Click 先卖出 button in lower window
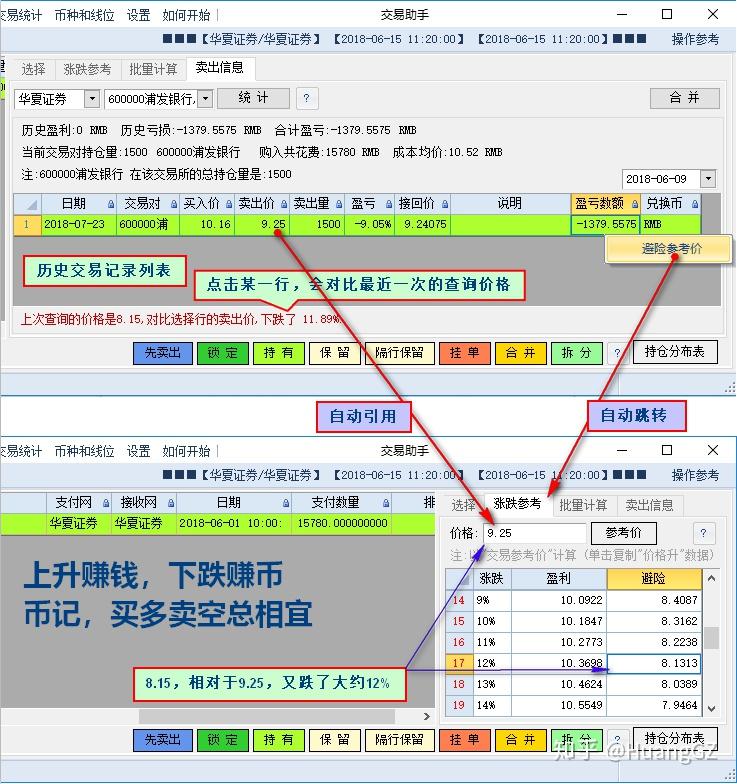Viewport: 737px width, 784px height. 162,740
